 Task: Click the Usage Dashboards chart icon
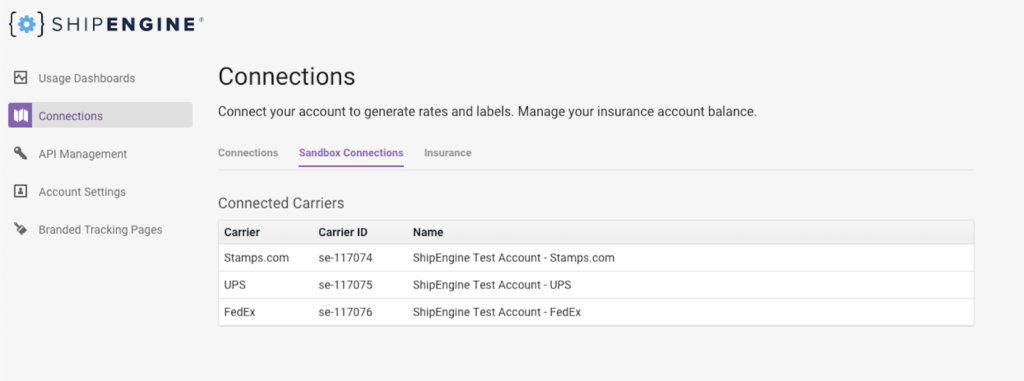pos(20,78)
